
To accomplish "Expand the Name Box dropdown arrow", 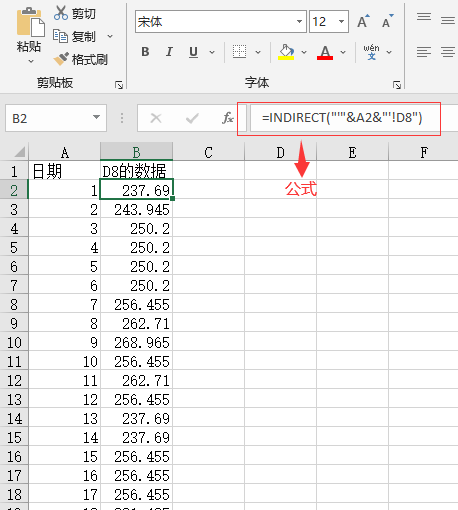I will tap(97, 117).
